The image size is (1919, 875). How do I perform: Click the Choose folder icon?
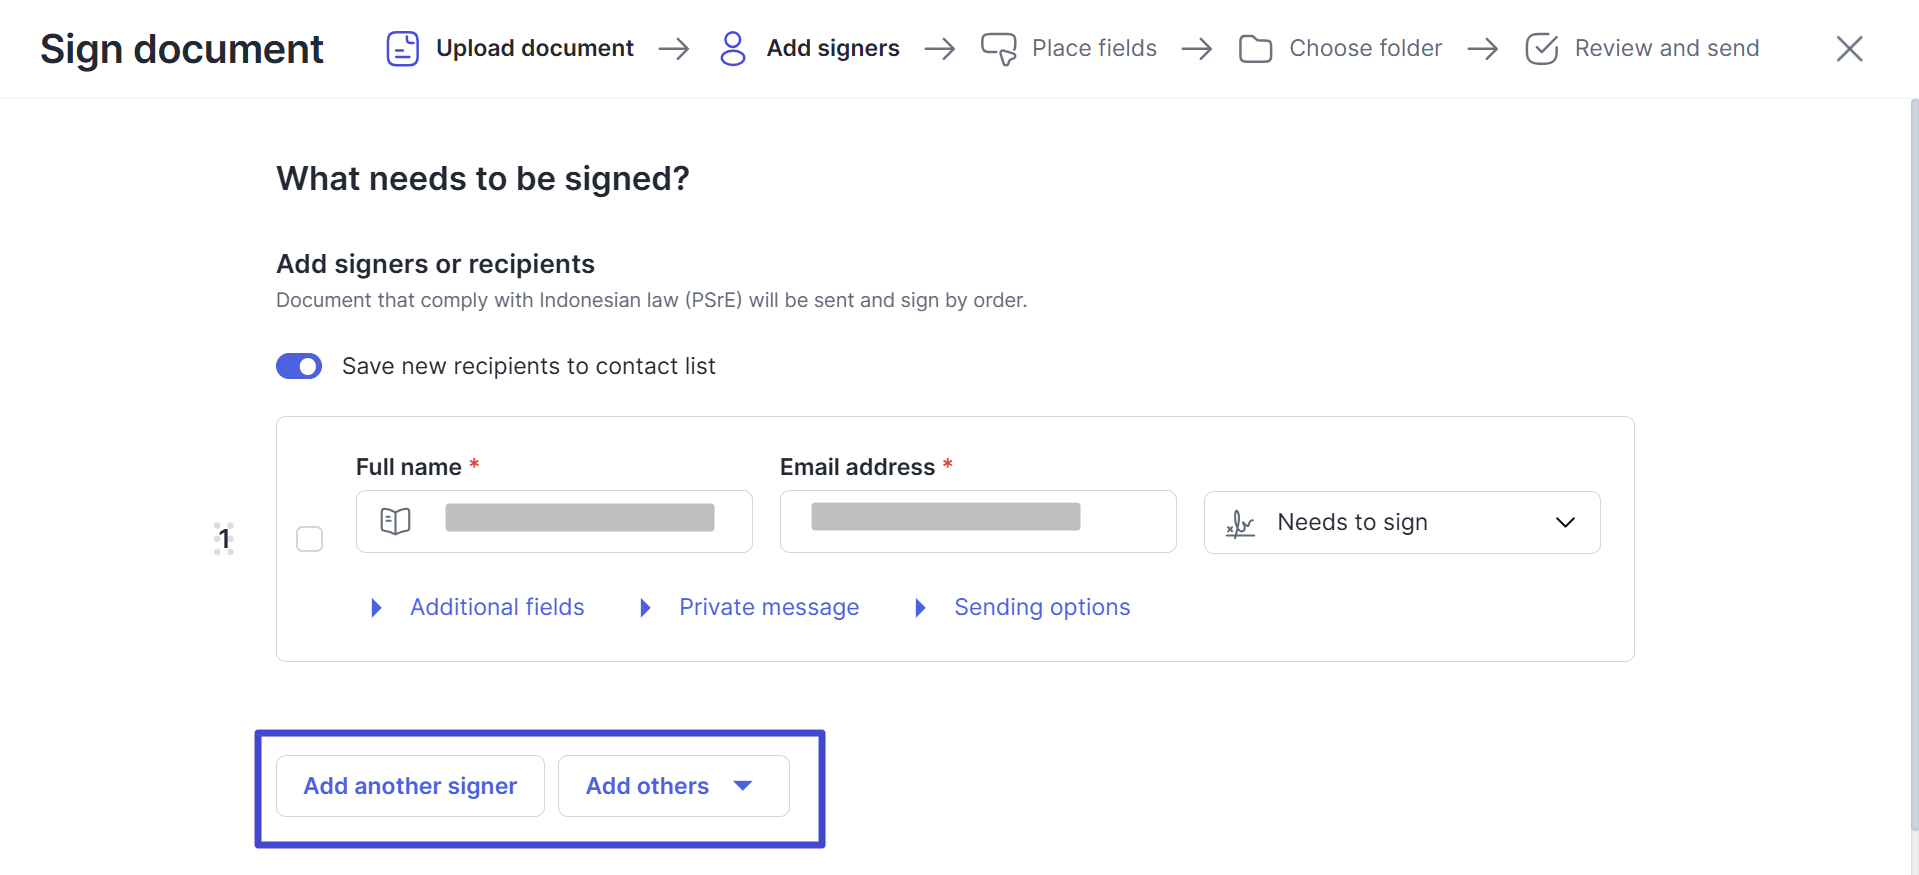point(1255,48)
